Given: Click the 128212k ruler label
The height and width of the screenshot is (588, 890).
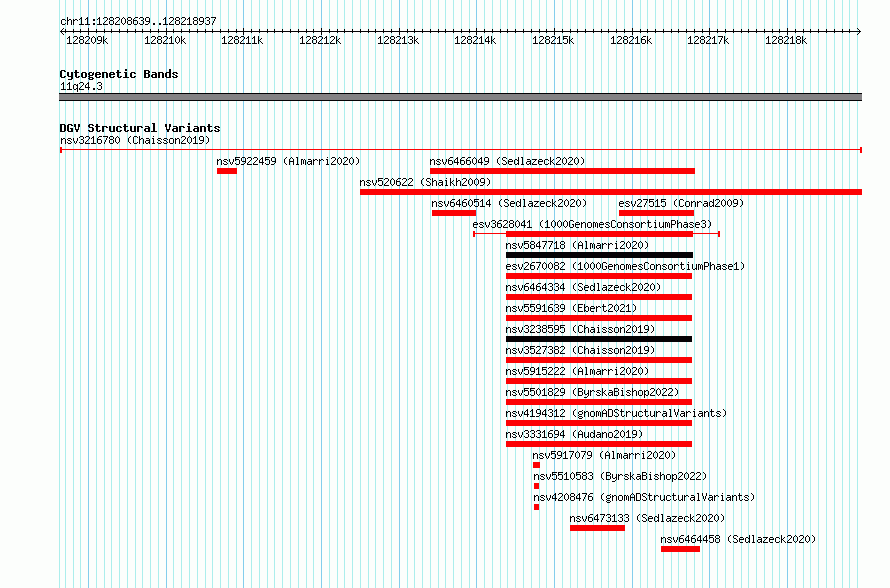Looking at the screenshot, I should 320,40.
